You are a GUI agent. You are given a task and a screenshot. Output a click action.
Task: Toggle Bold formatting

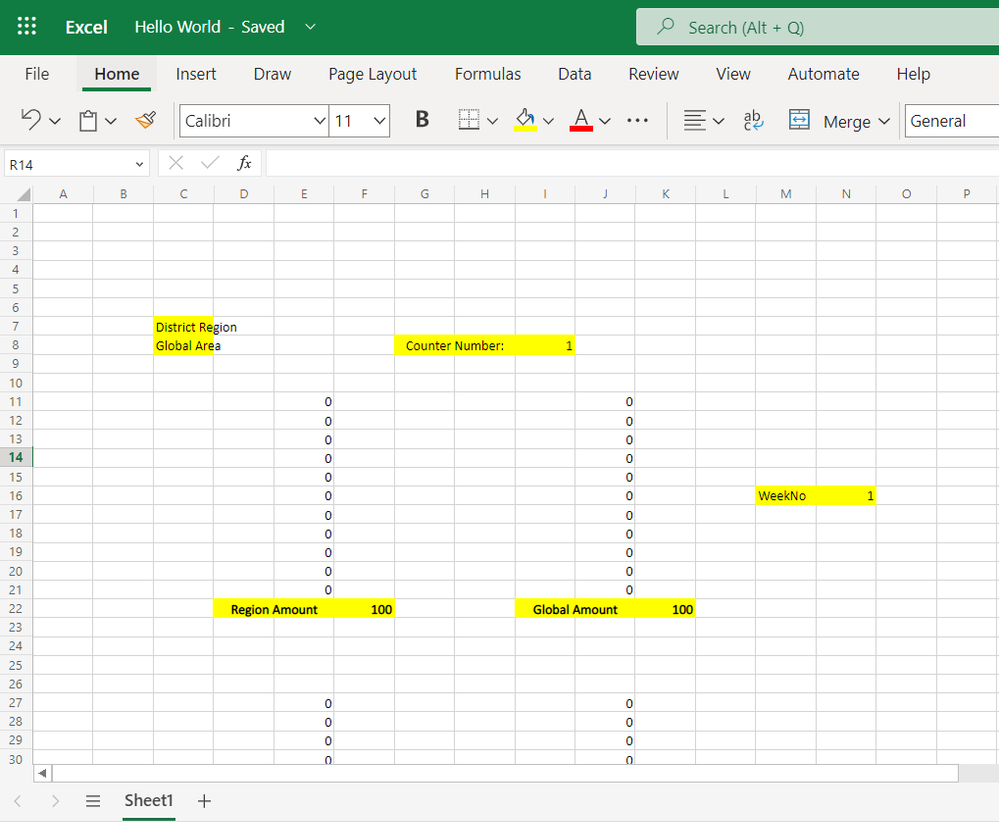tap(422, 120)
